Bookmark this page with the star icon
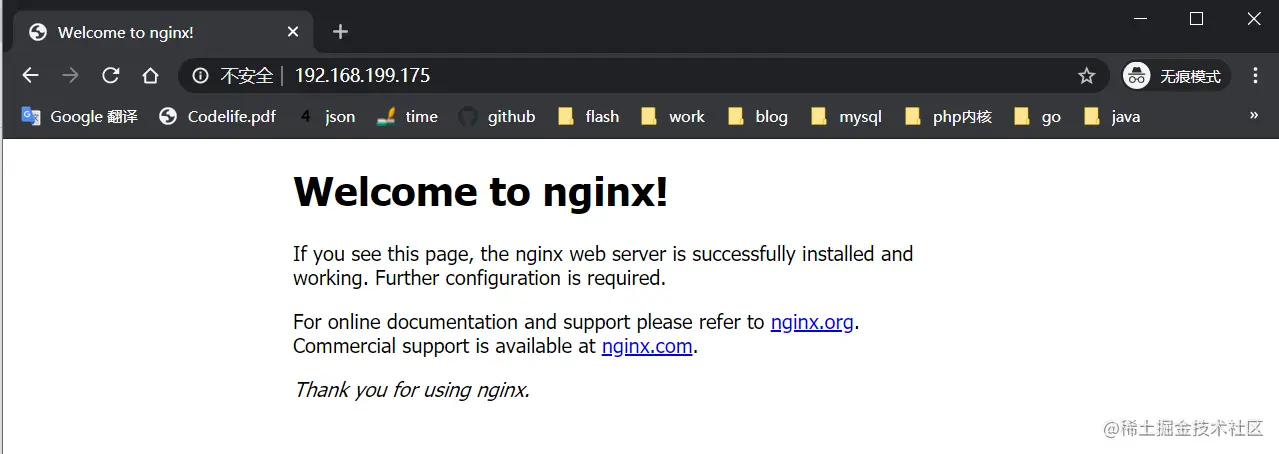This screenshot has width=1279, height=454. (x=1086, y=76)
